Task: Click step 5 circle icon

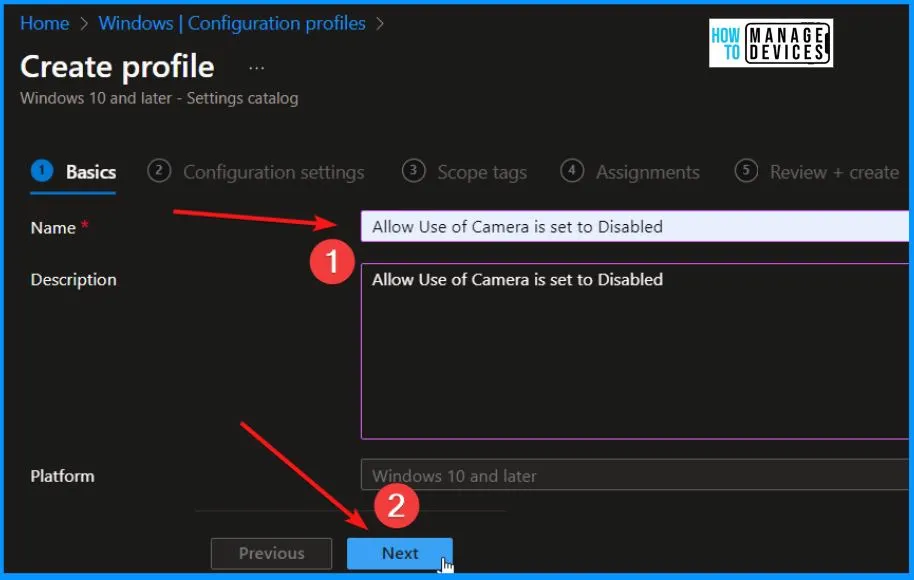Action: coord(746,171)
